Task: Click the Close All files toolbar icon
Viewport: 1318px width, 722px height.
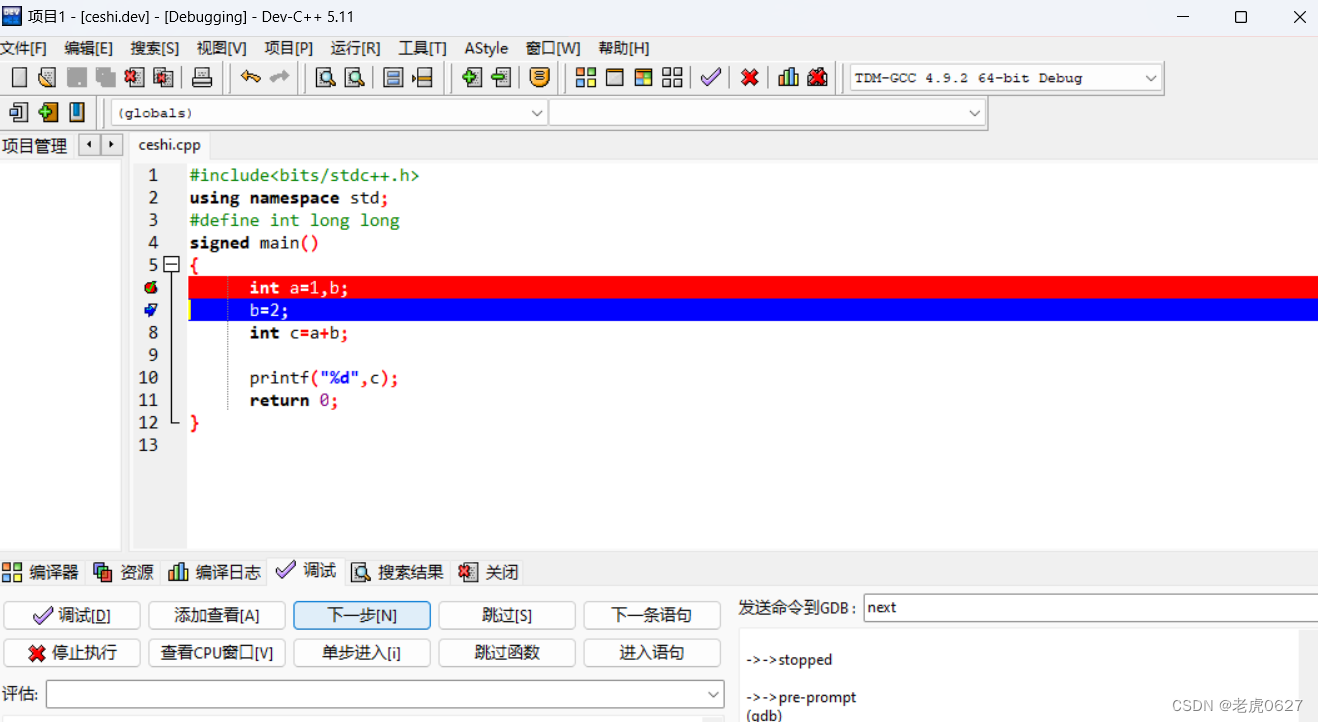Action: (163, 77)
